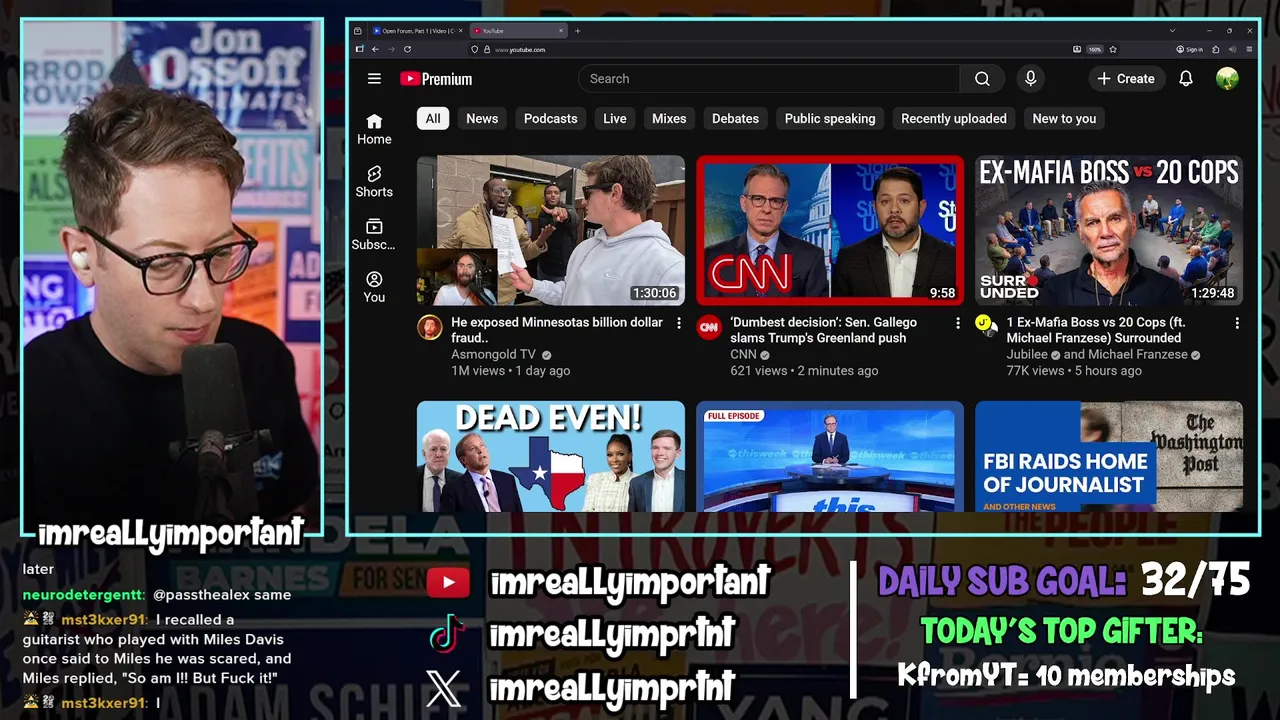1280x720 pixels.
Task: Click the CNN channel avatar
Action: tap(709, 327)
